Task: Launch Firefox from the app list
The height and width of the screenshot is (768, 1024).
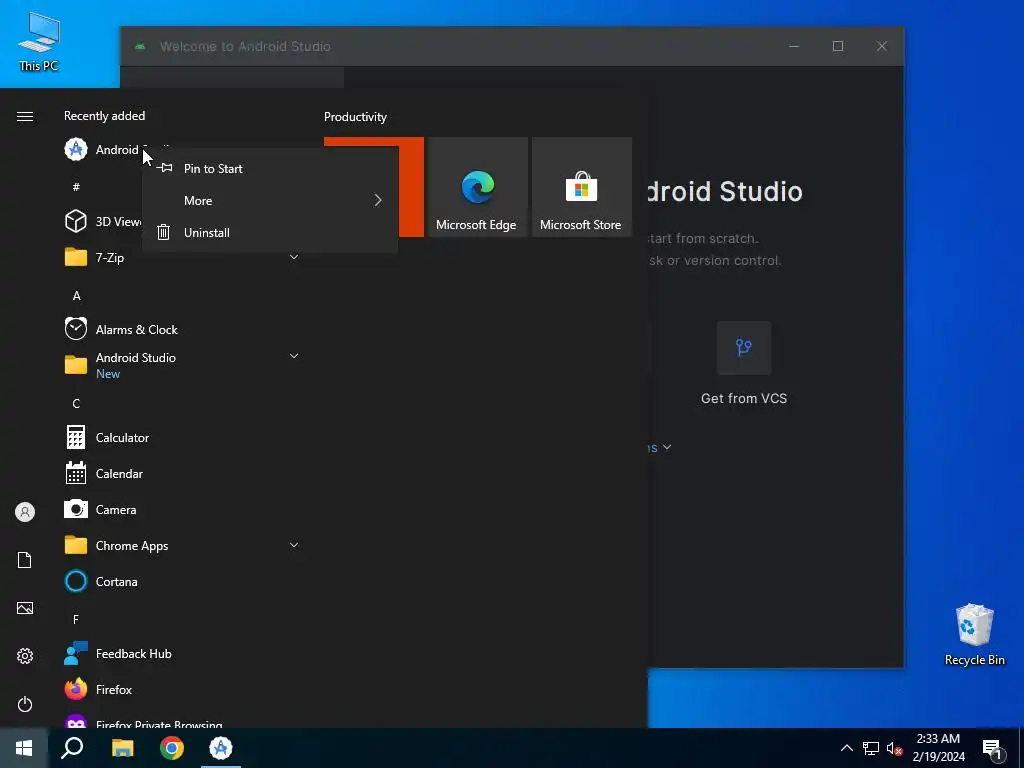Action: pos(183,690)
